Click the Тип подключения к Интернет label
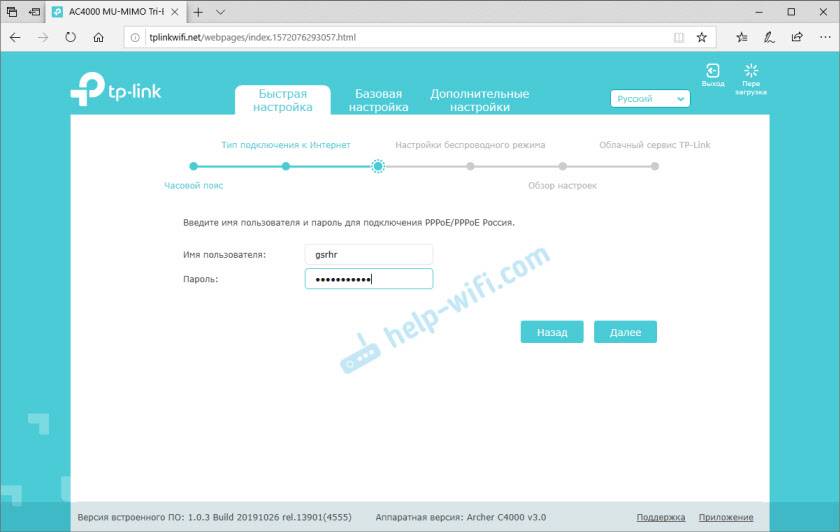840x532 pixels. click(x=286, y=145)
